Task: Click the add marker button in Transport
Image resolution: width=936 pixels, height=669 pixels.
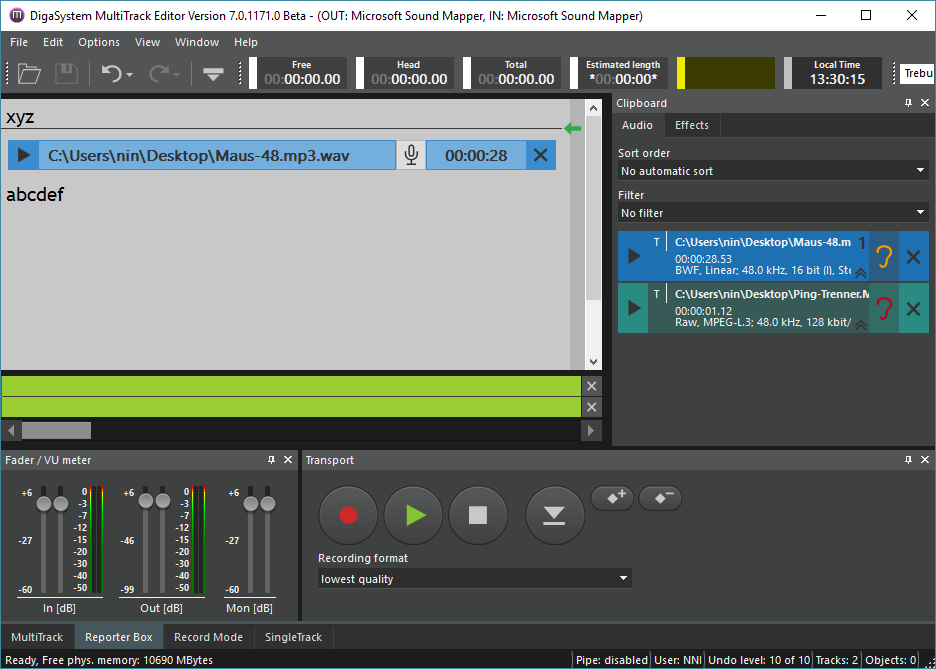Action: point(613,497)
